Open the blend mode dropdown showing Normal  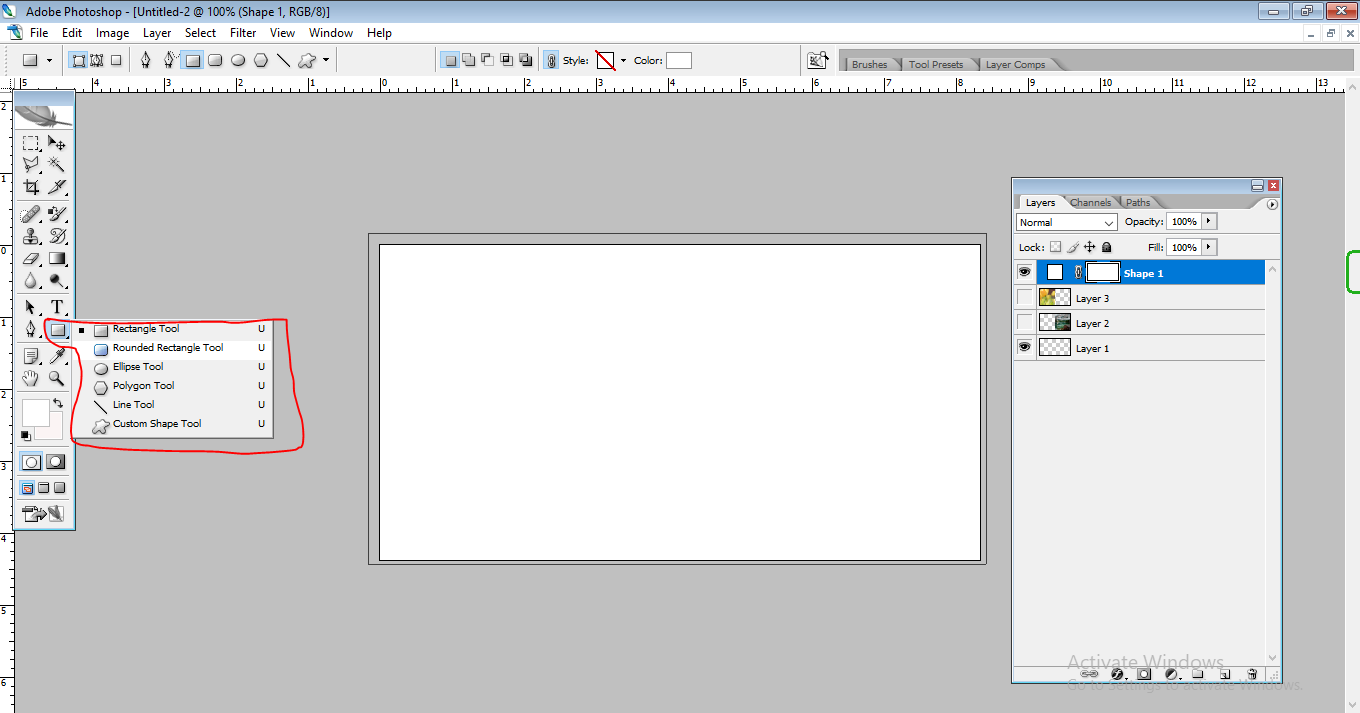(1066, 221)
